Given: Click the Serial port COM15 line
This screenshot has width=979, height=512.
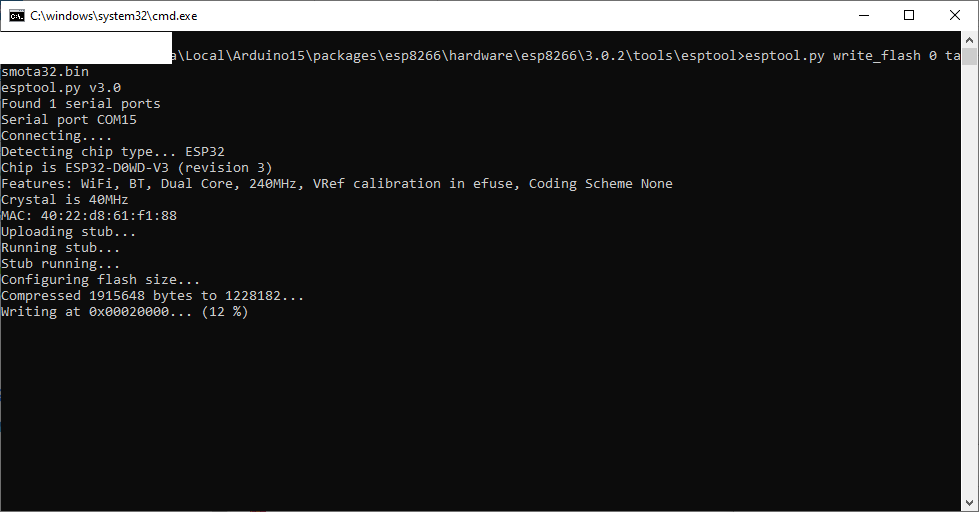Looking at the screenshot, I should click(69, 120).
